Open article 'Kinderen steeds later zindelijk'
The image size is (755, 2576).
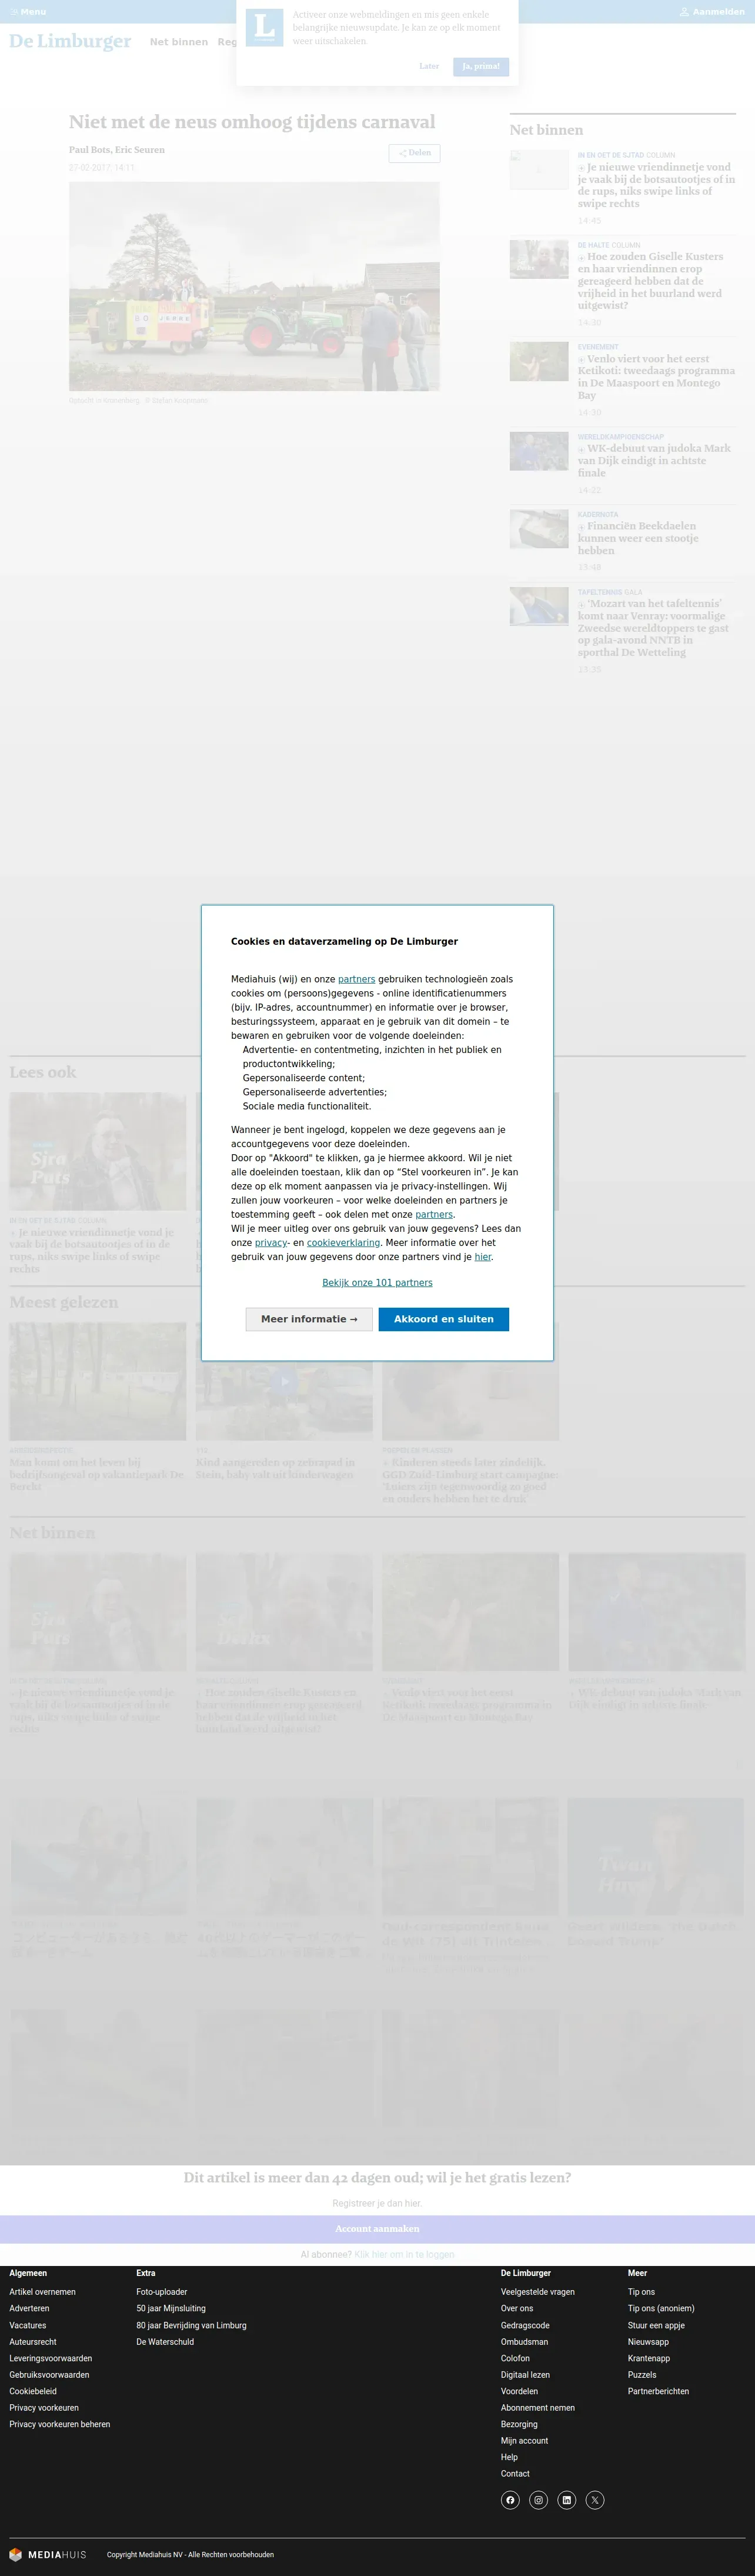[469, 1480]
